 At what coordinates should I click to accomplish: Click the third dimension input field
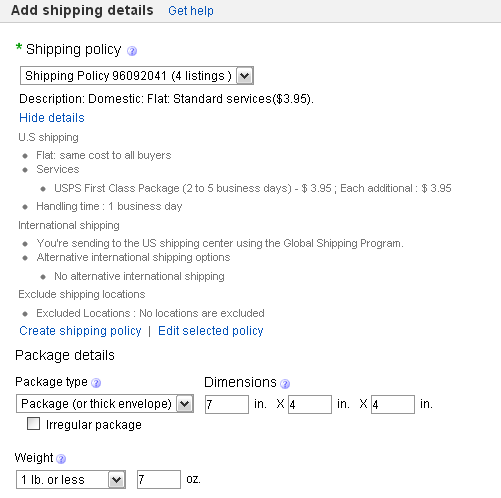point(393,405)
